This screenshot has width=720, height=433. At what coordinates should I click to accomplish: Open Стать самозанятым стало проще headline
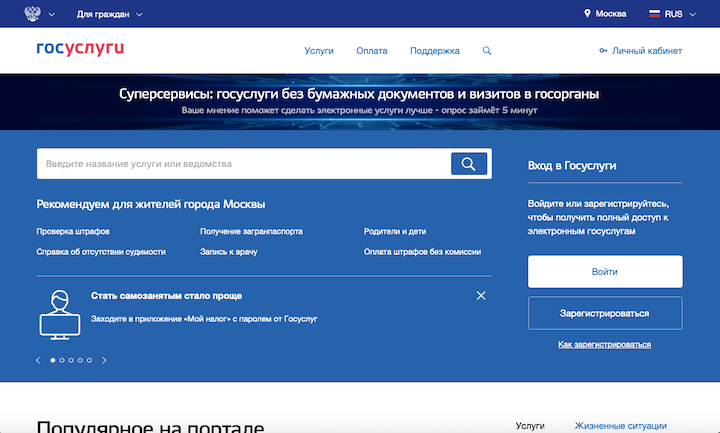[166, 296]
